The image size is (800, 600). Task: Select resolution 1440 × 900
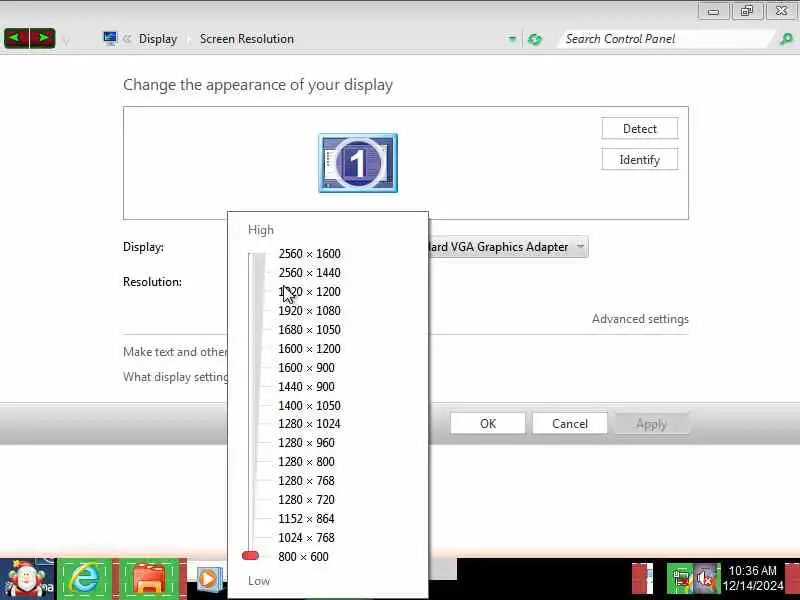(x=306, y=387)
